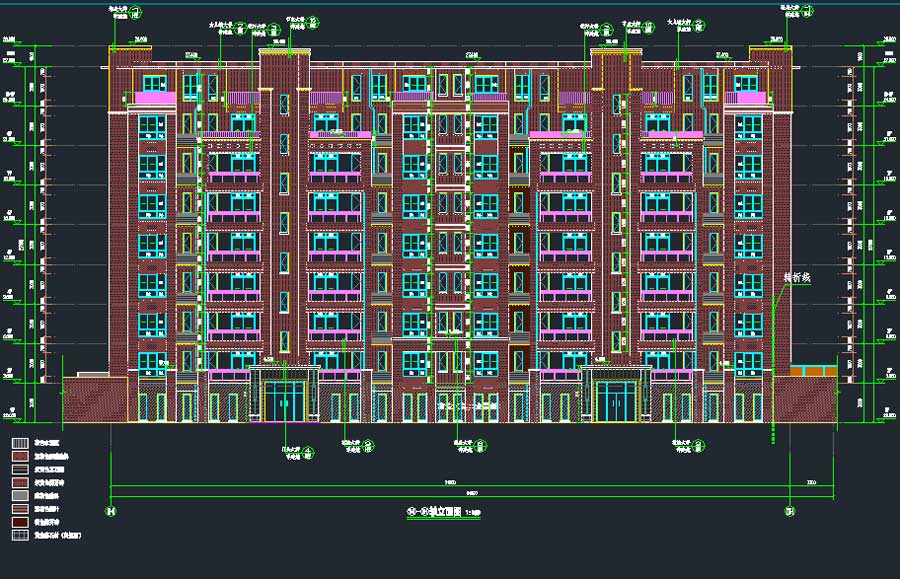900x579 pixels.
Task: Select the dark maroon legend swatch
Action: pos(20,522)
